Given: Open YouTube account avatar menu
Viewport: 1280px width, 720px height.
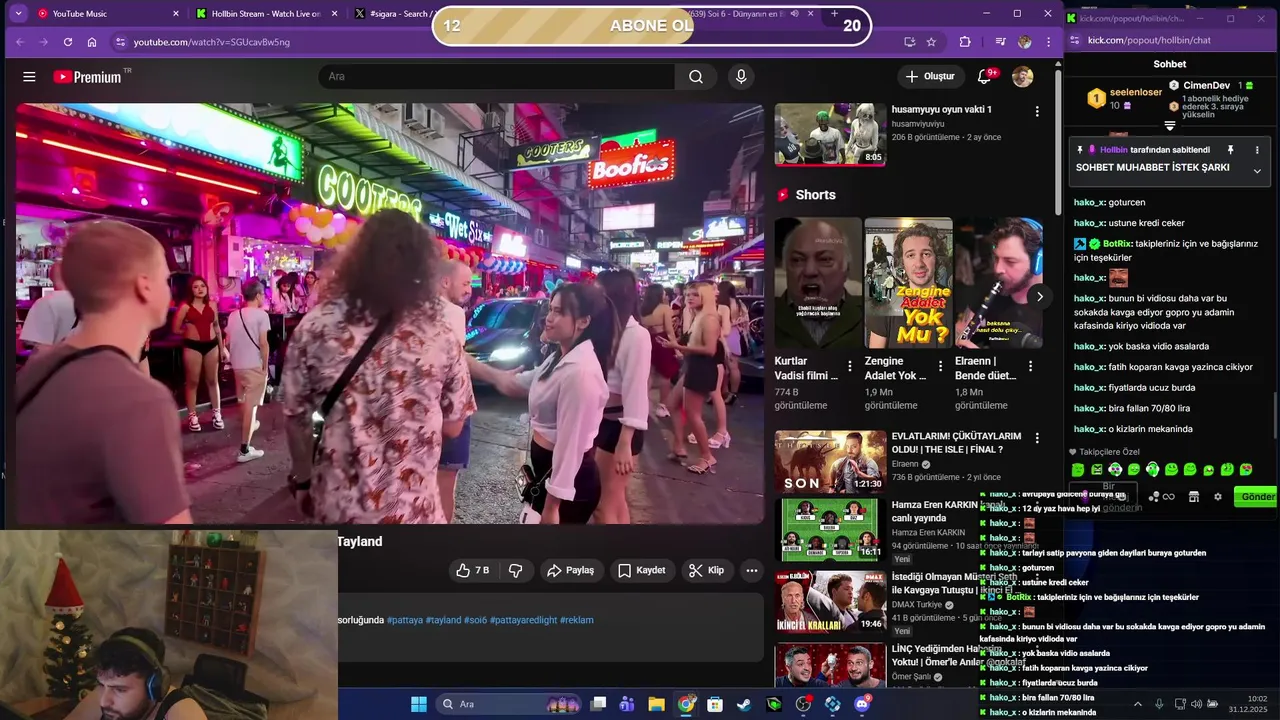Looking at the screenshot, I should point(1022,77).
